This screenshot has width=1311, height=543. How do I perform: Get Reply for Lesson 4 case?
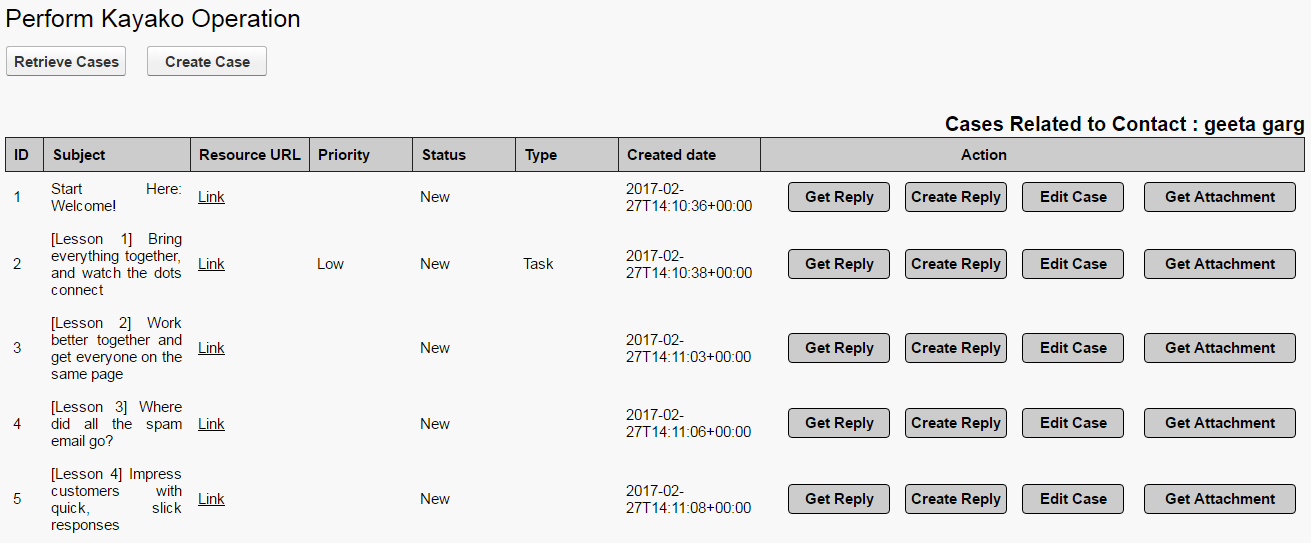pos(839,499)
